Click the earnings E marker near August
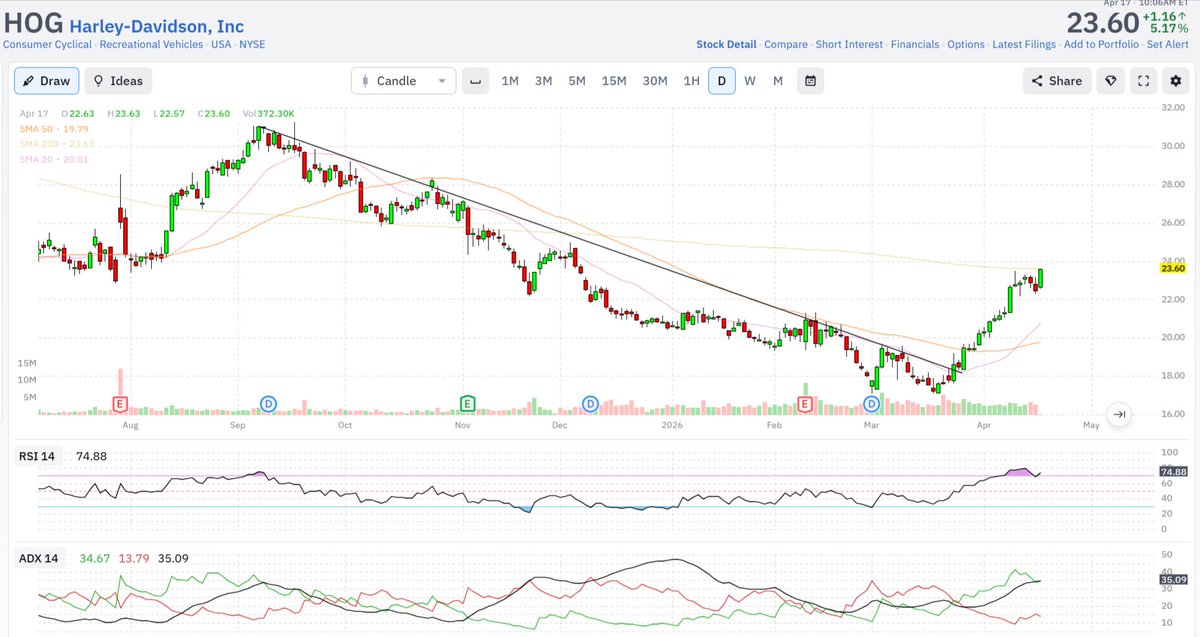Viewport: 1200px width, 637px height. click(x=120, y=404)
